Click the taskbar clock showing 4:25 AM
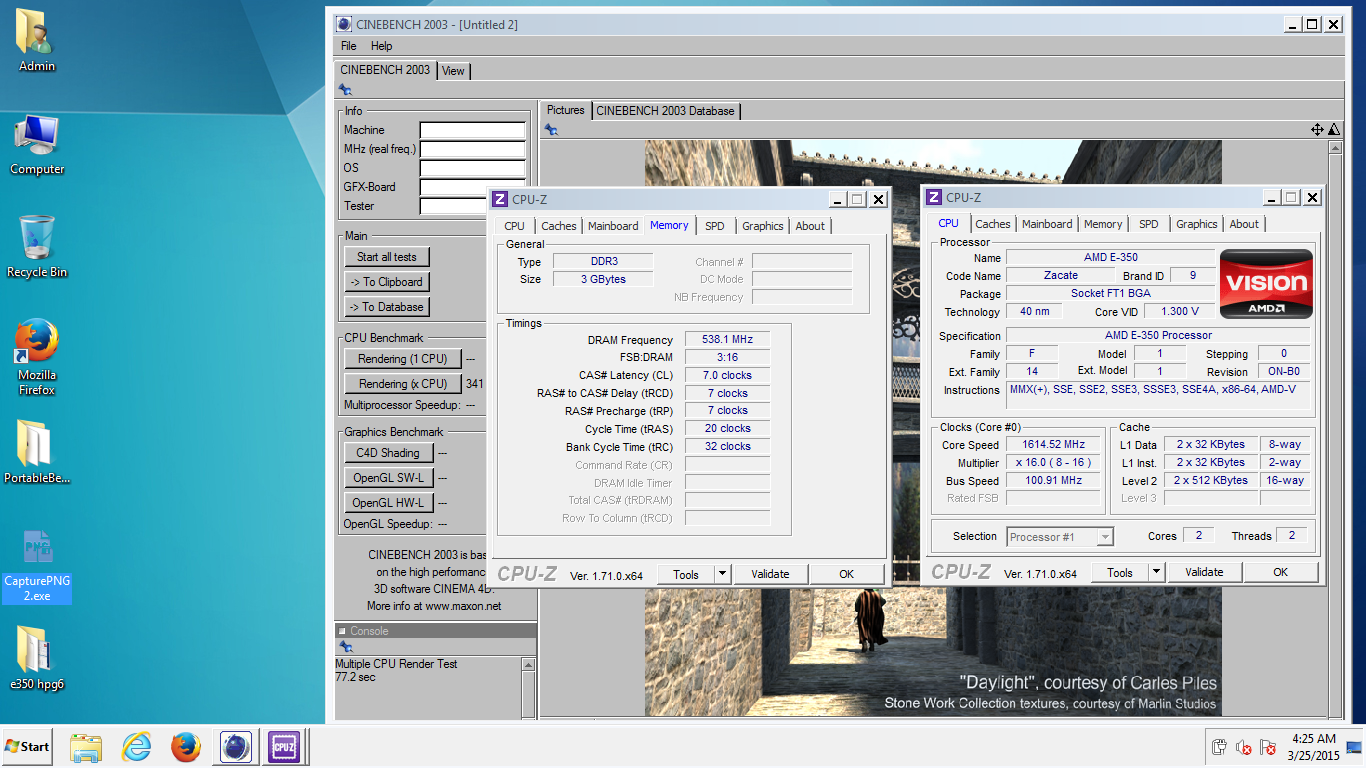The width and height of the screenshot is (1366, 768). coord(1312,747)
